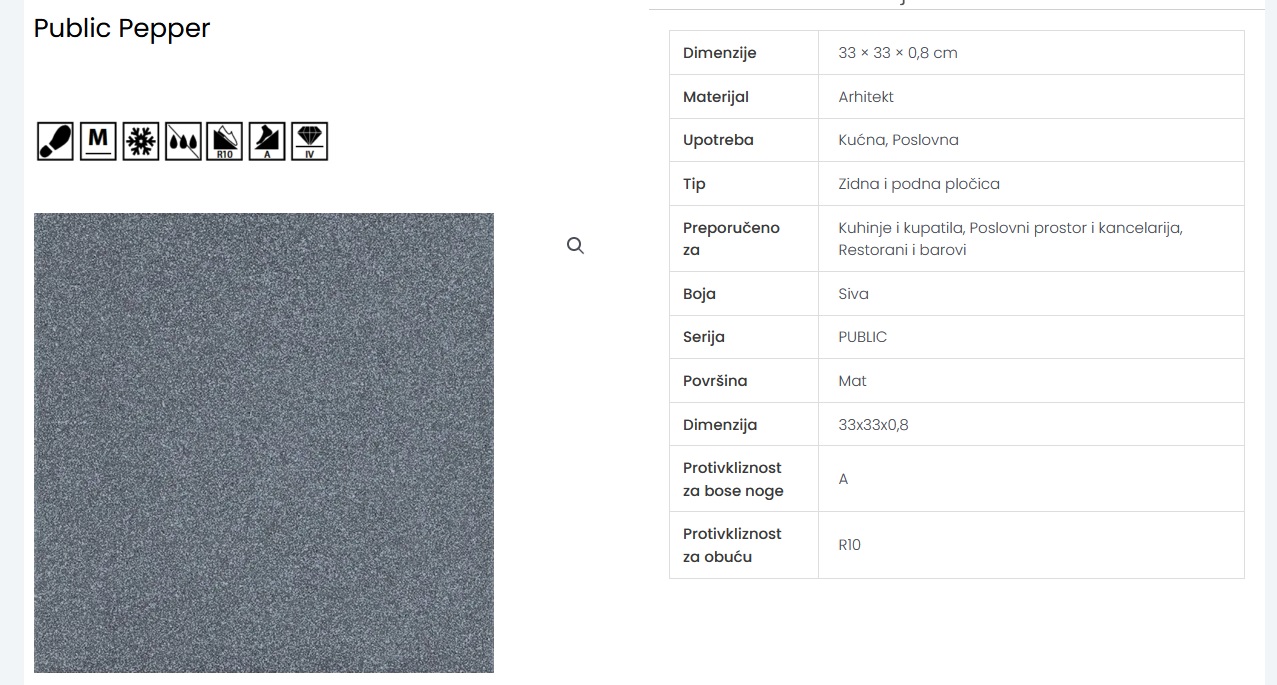Screen dimensions: 1277x685
Task: Select the Arhitekt material value
Action: [x=866, y=97]
